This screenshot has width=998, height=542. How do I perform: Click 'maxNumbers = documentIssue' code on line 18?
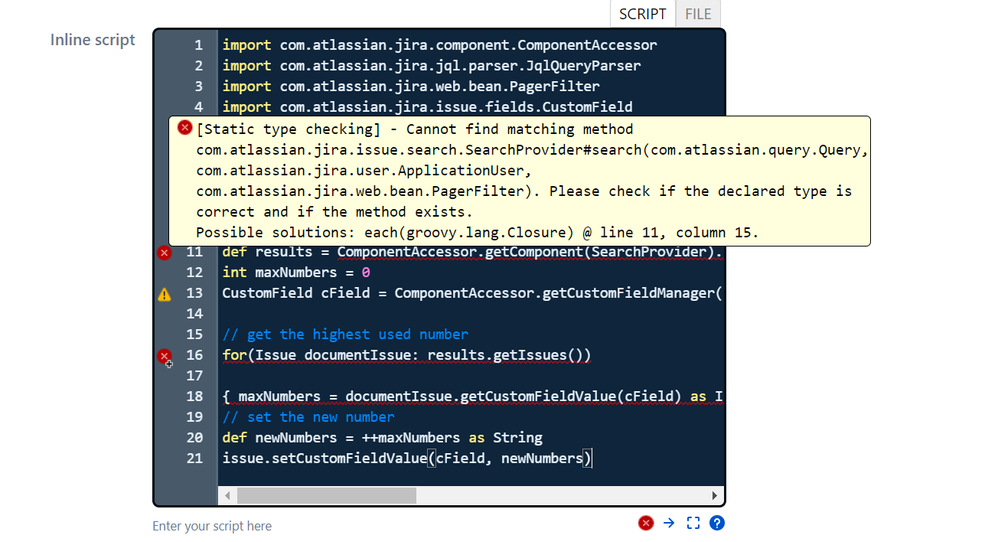click(472, 397)
